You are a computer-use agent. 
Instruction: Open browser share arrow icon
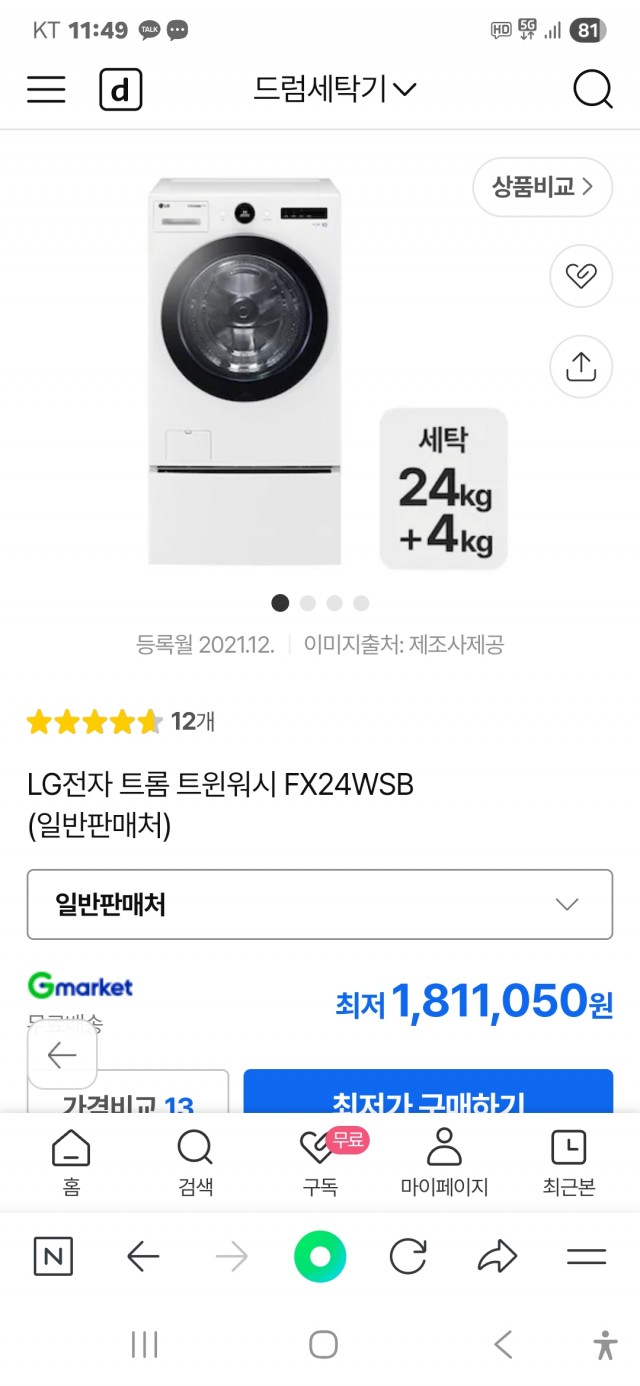click(x=497, y=1257)
